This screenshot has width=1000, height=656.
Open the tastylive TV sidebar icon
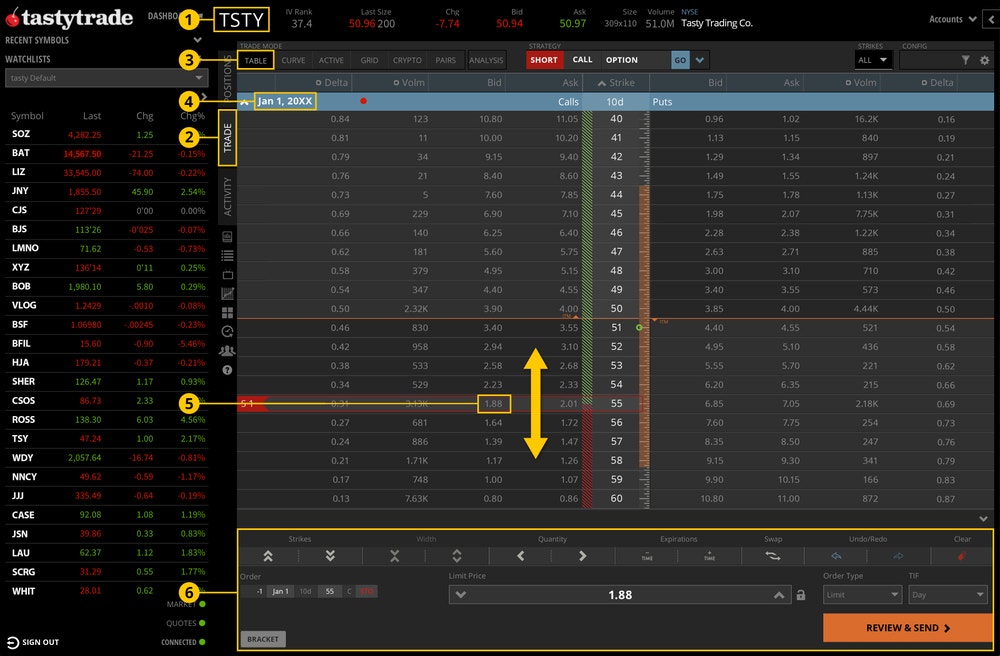227,275
